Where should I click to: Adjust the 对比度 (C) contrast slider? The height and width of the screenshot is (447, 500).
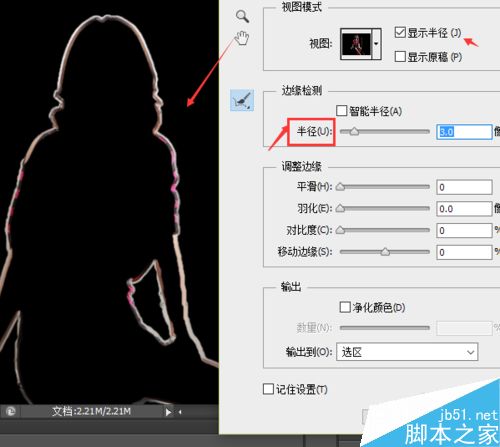click(x=340, y=230)
